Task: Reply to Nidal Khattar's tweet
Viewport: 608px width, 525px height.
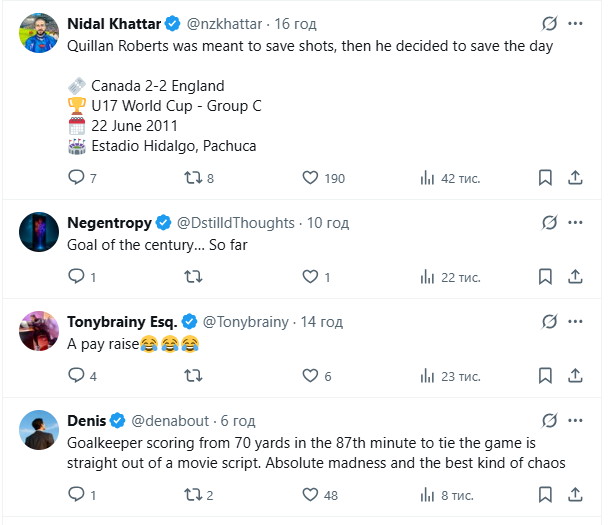Action: pyautogui.click(x=76, y=178)
